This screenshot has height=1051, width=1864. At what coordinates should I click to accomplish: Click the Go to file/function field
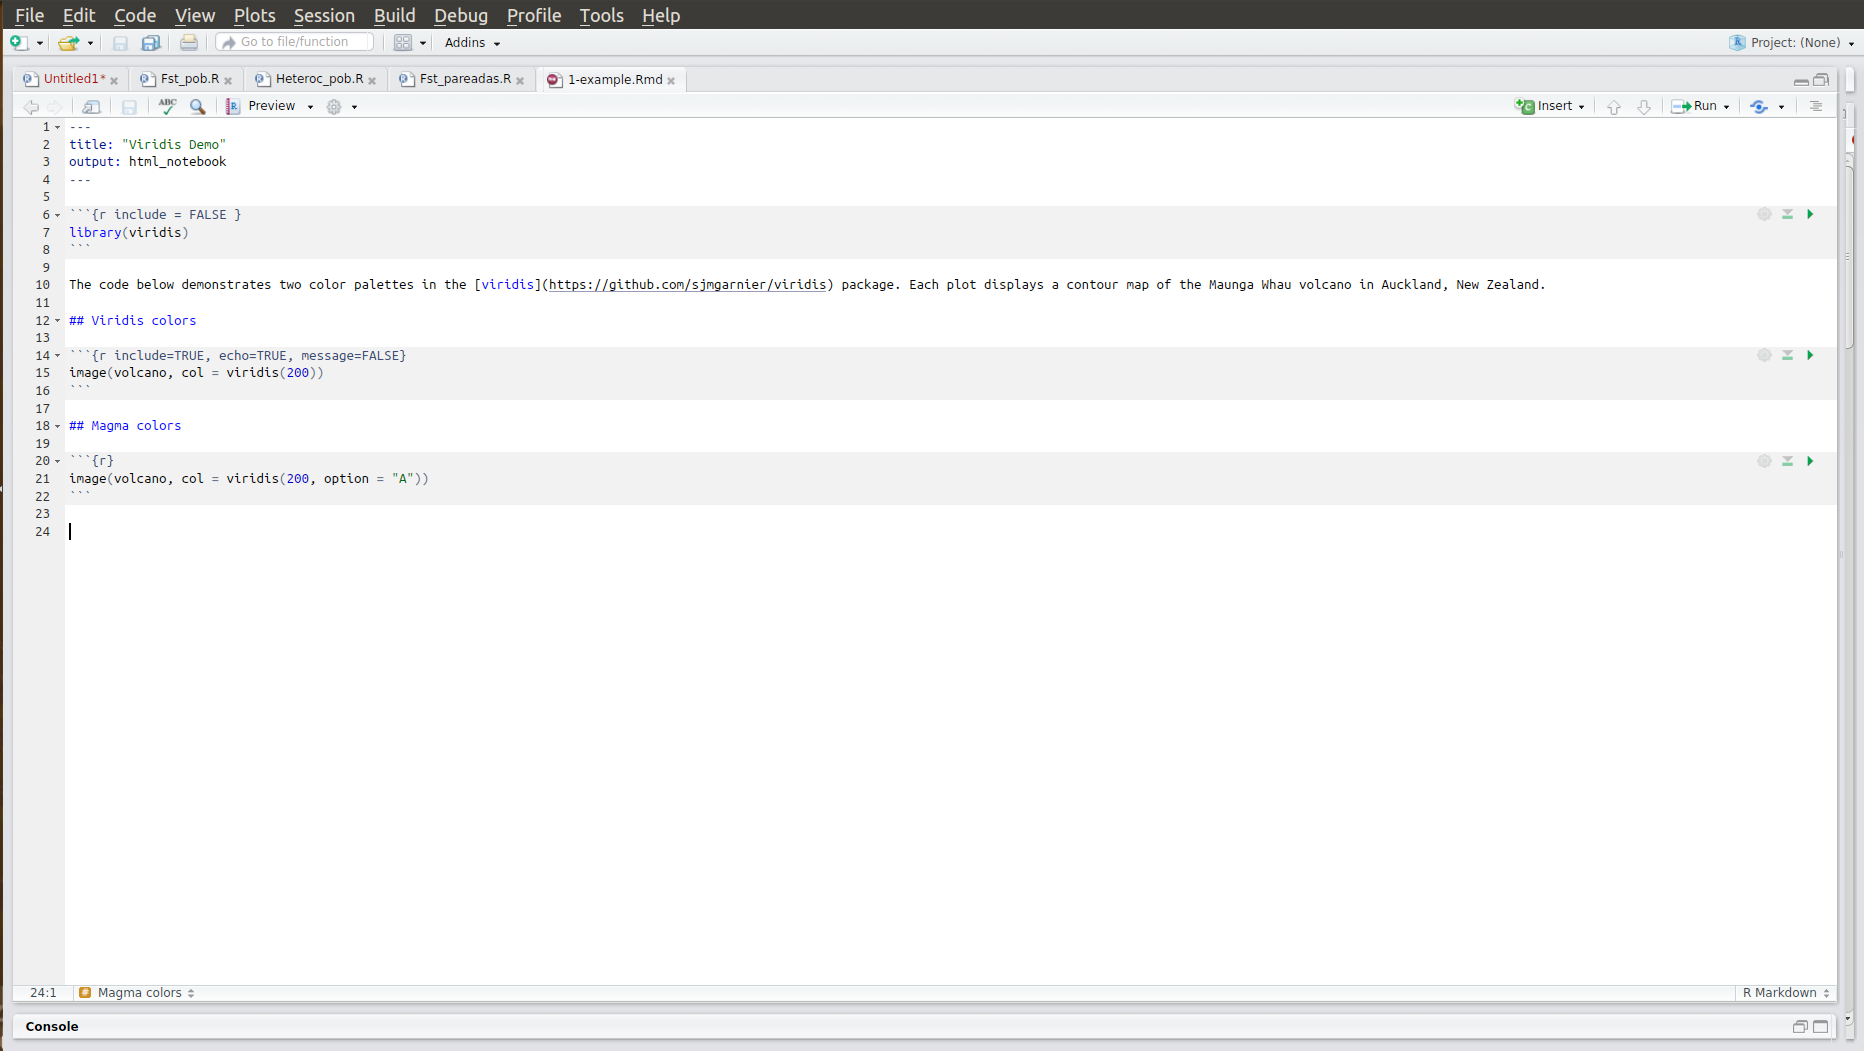295,42
